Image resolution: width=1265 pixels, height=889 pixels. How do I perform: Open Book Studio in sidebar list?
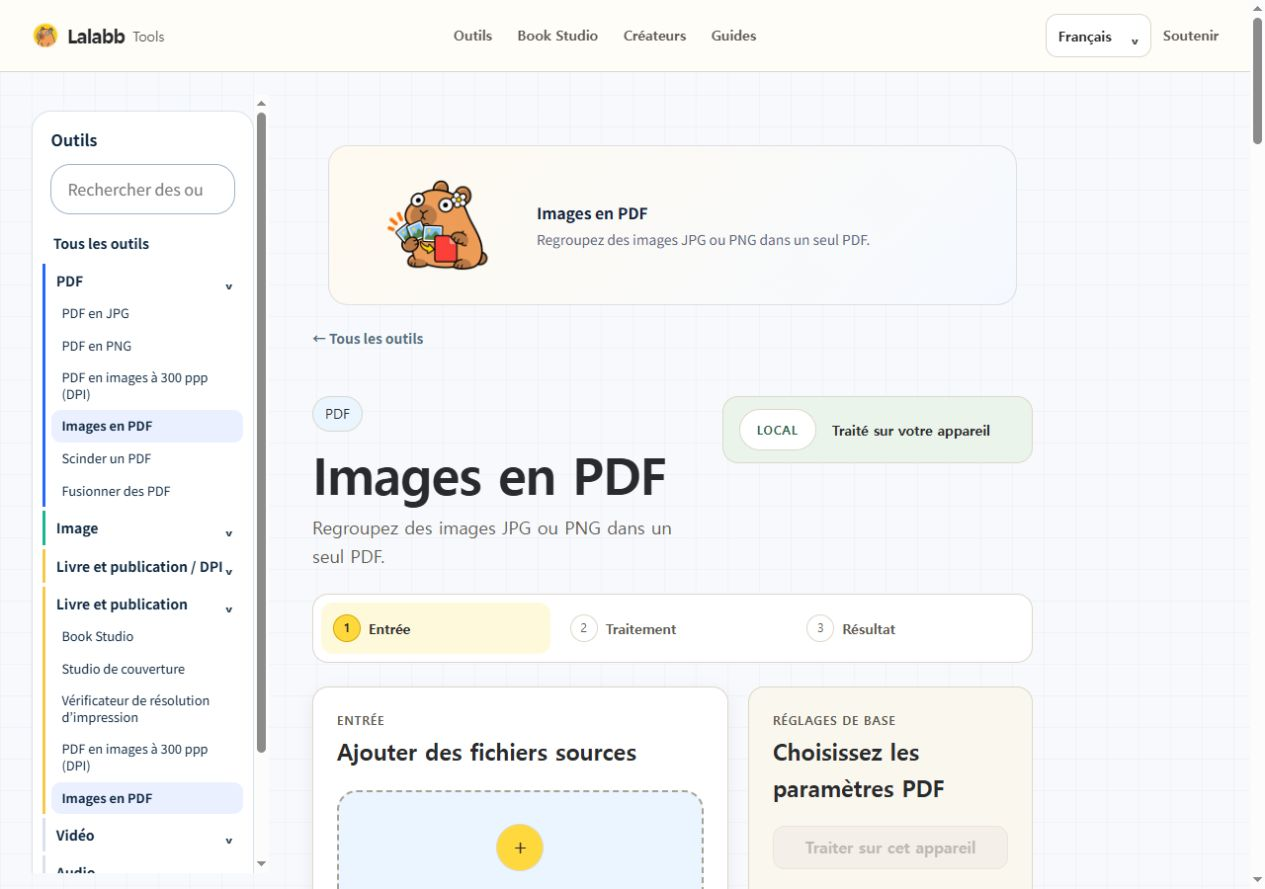pos(147,636)
